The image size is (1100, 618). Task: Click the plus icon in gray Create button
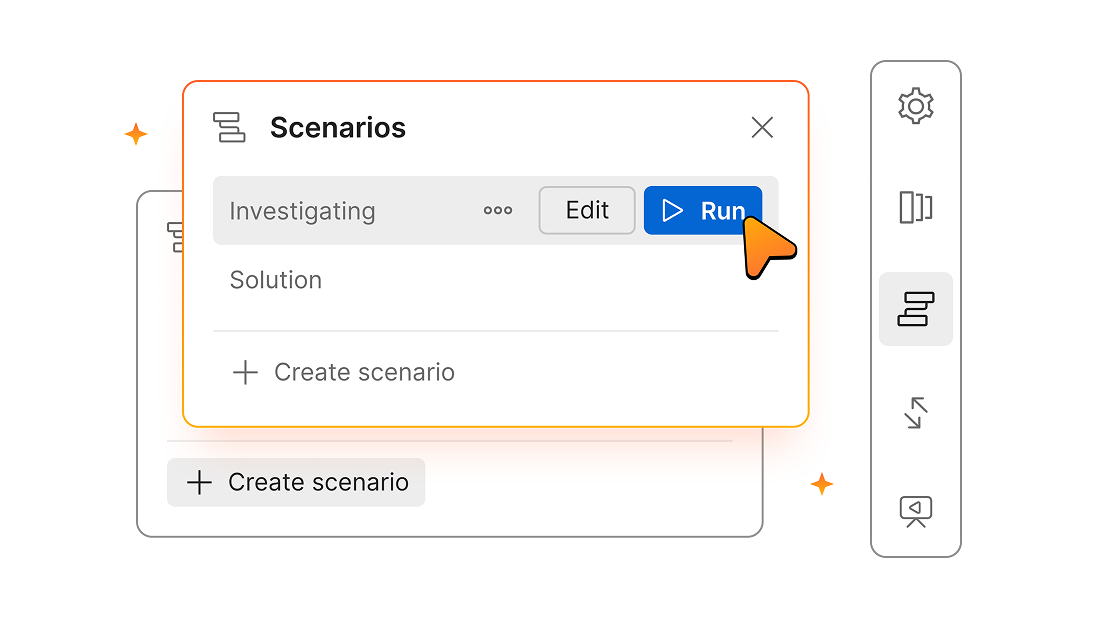[x=200, y=483]
